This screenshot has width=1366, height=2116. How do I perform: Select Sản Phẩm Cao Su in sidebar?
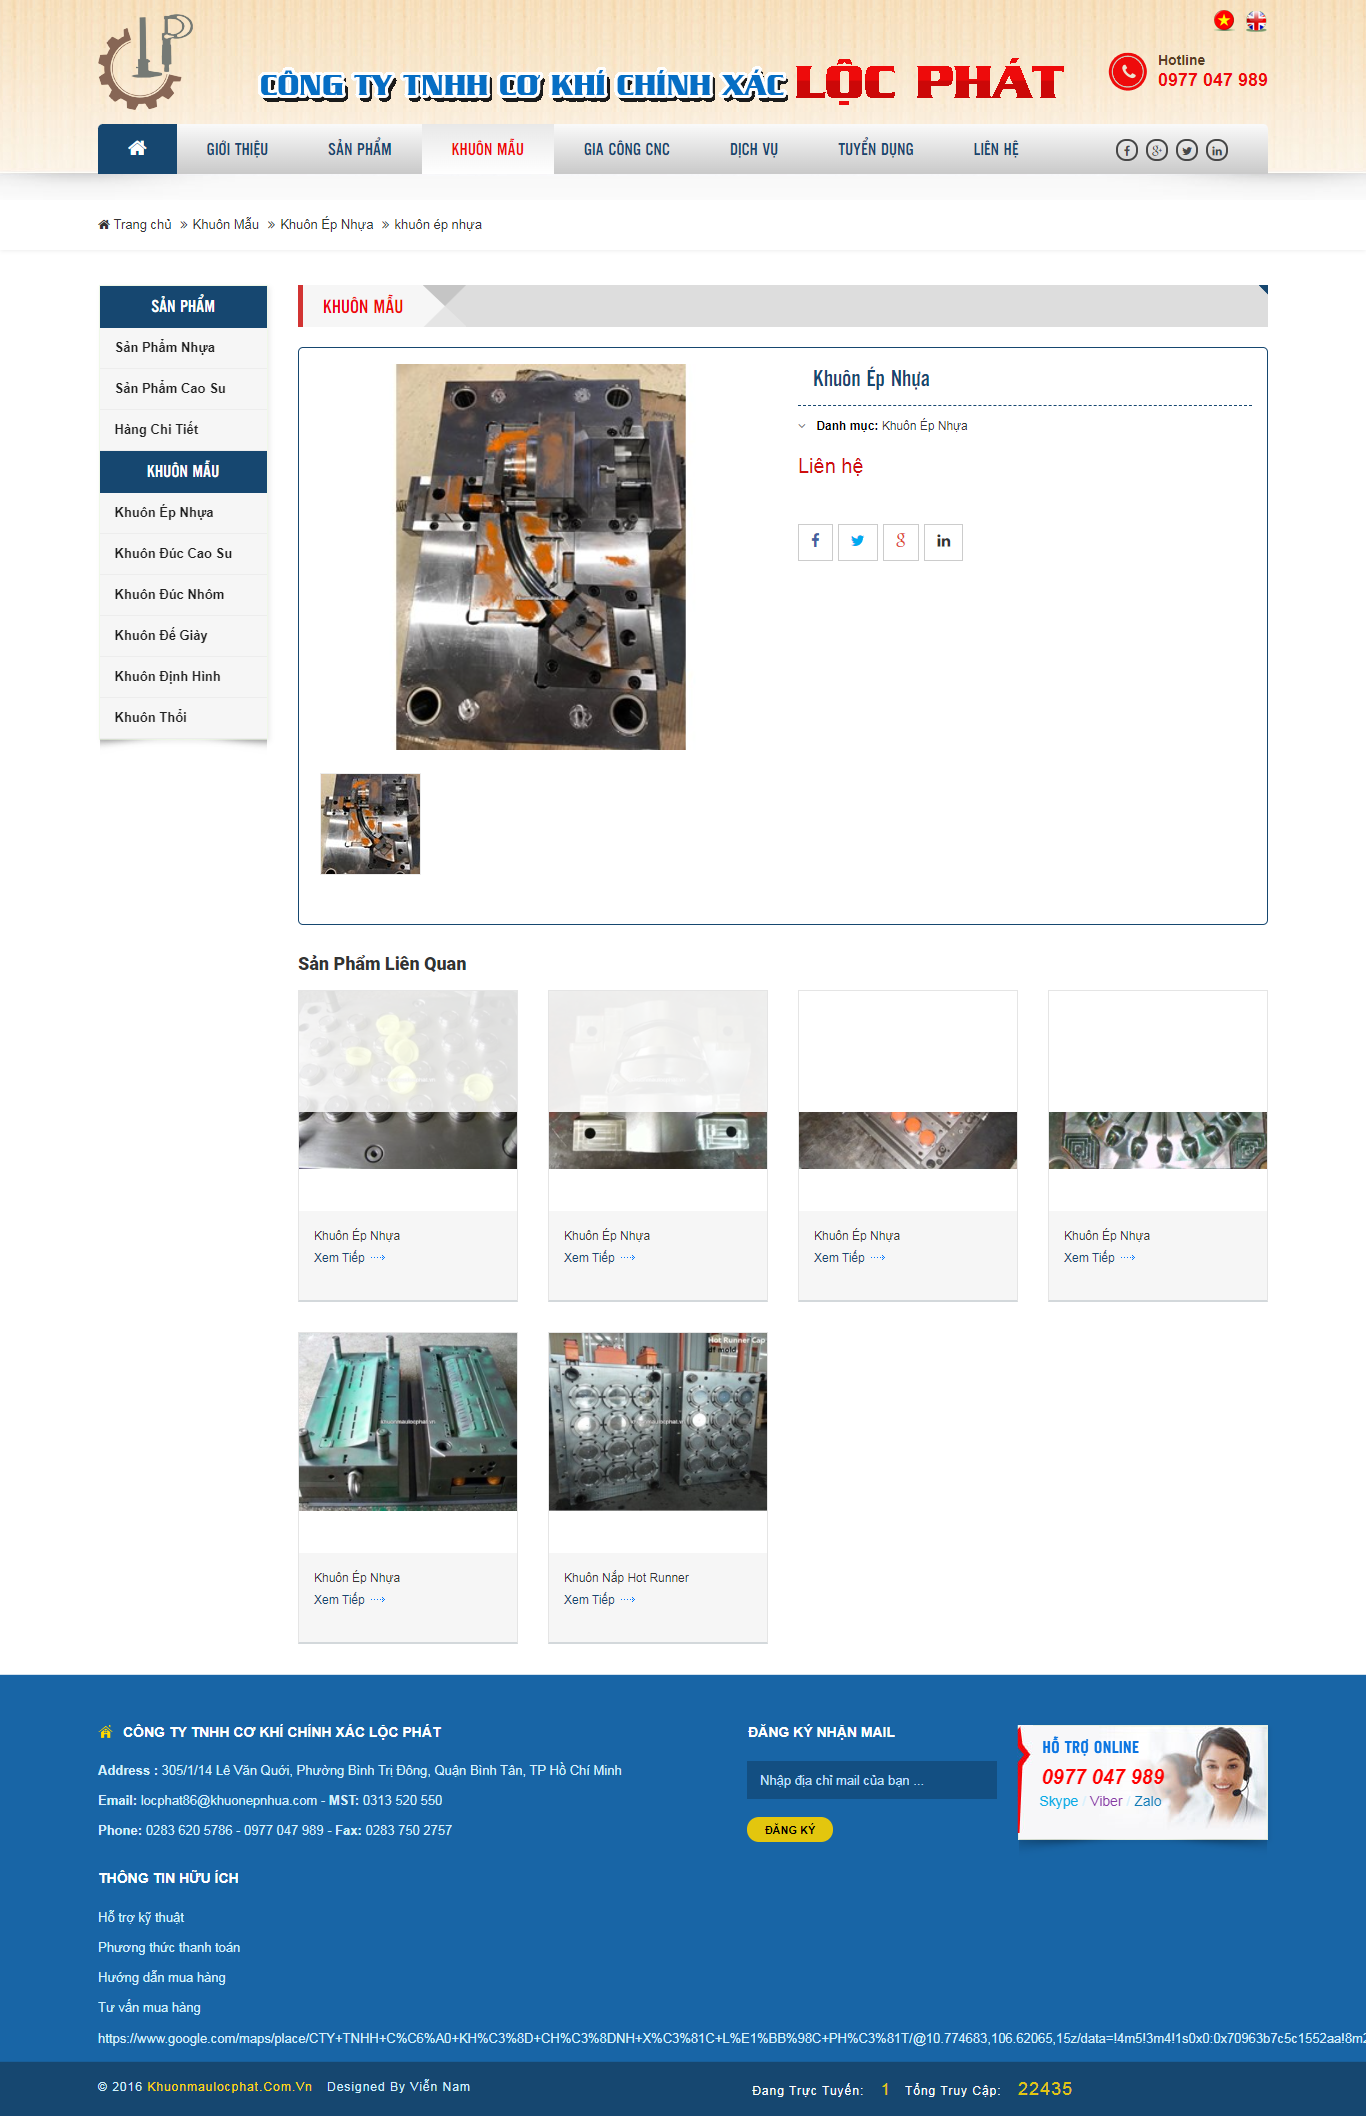183,389
